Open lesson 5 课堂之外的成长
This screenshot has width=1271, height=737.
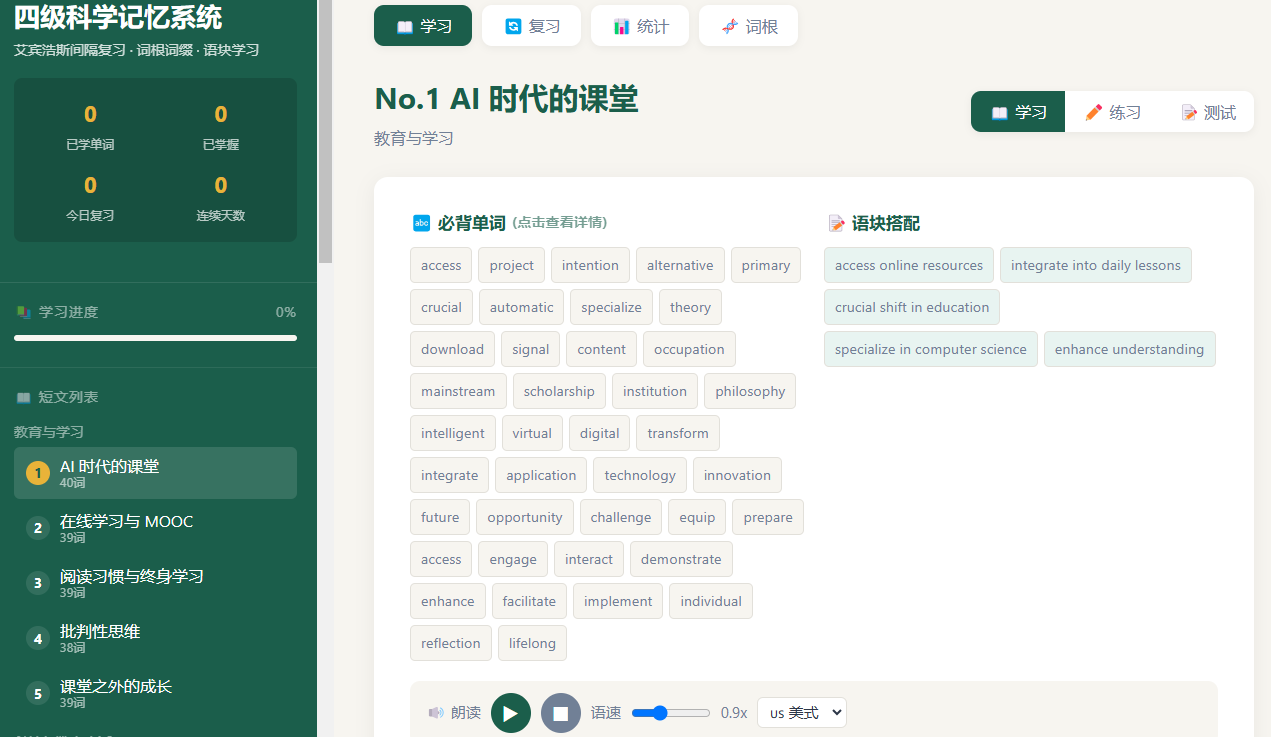[155, 693]
